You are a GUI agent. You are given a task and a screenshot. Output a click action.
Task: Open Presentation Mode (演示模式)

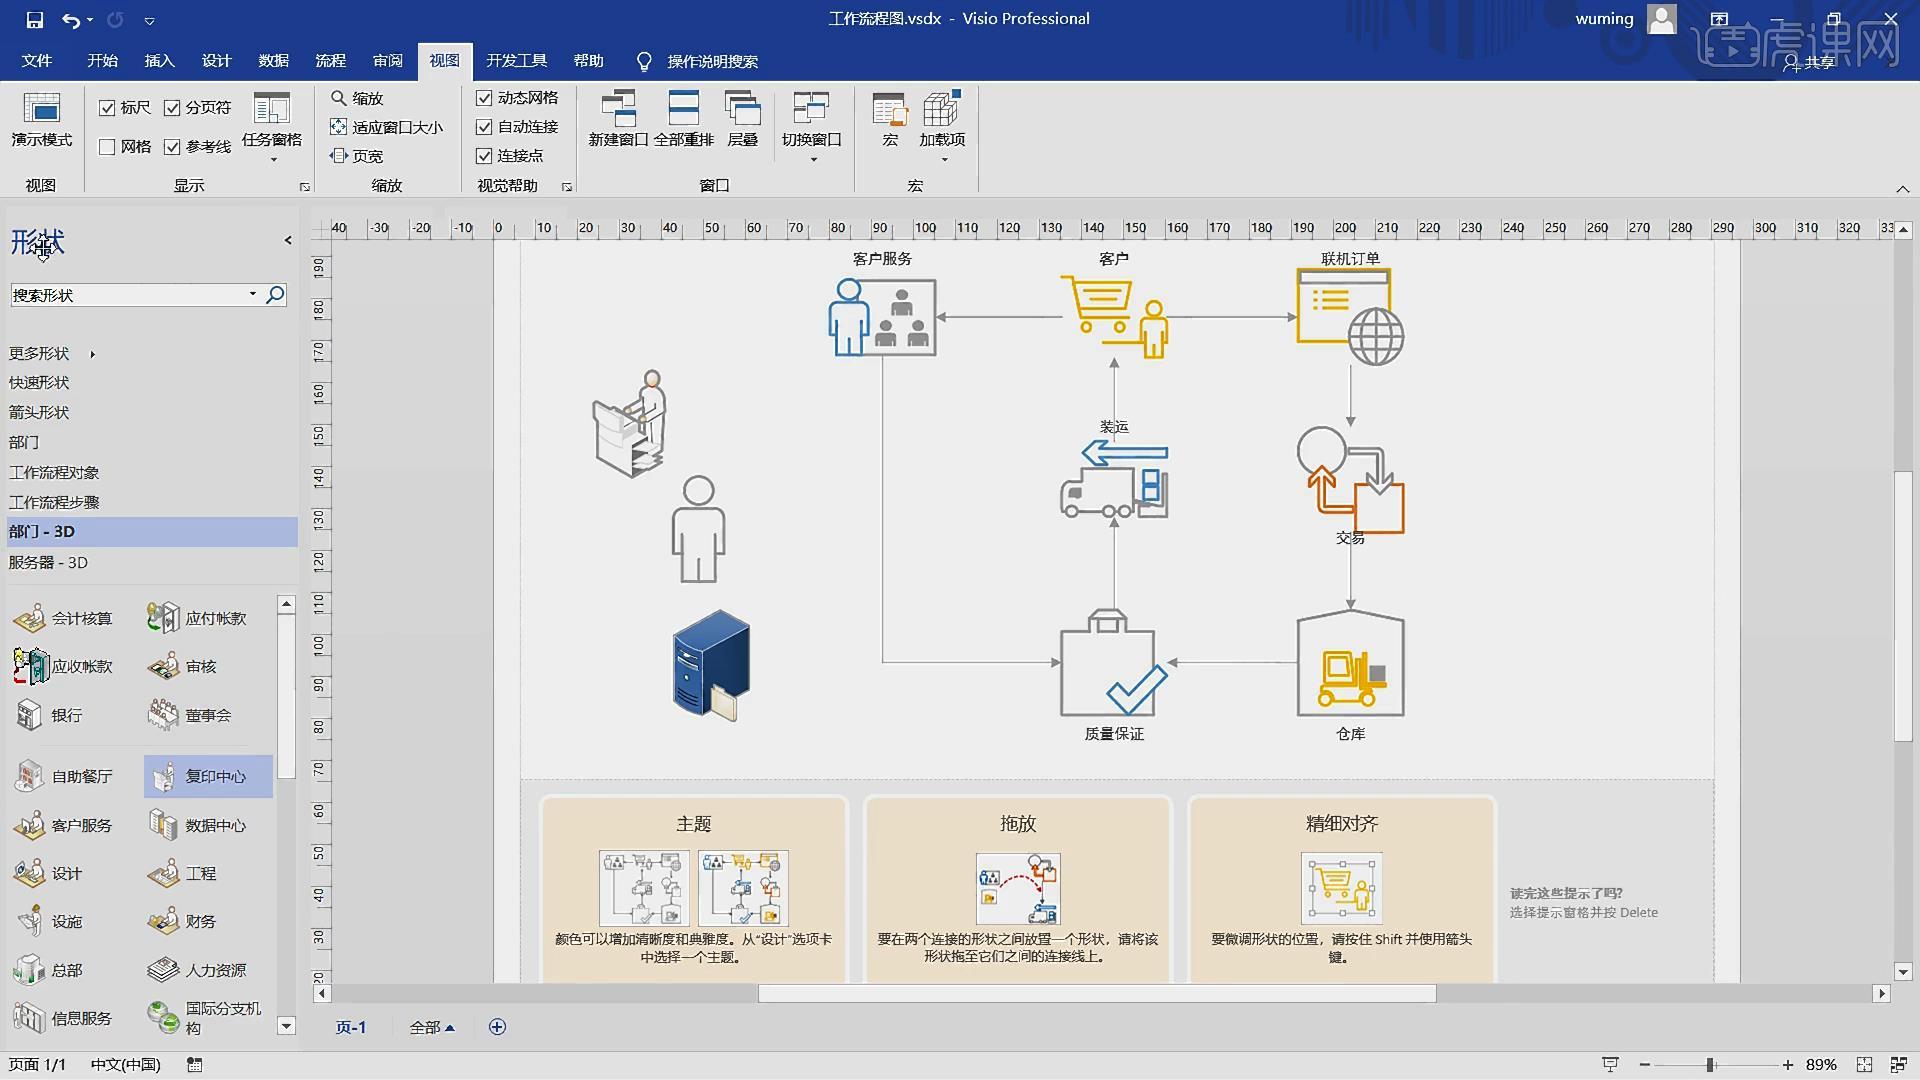pyautogui.click(x=42, y=120)
